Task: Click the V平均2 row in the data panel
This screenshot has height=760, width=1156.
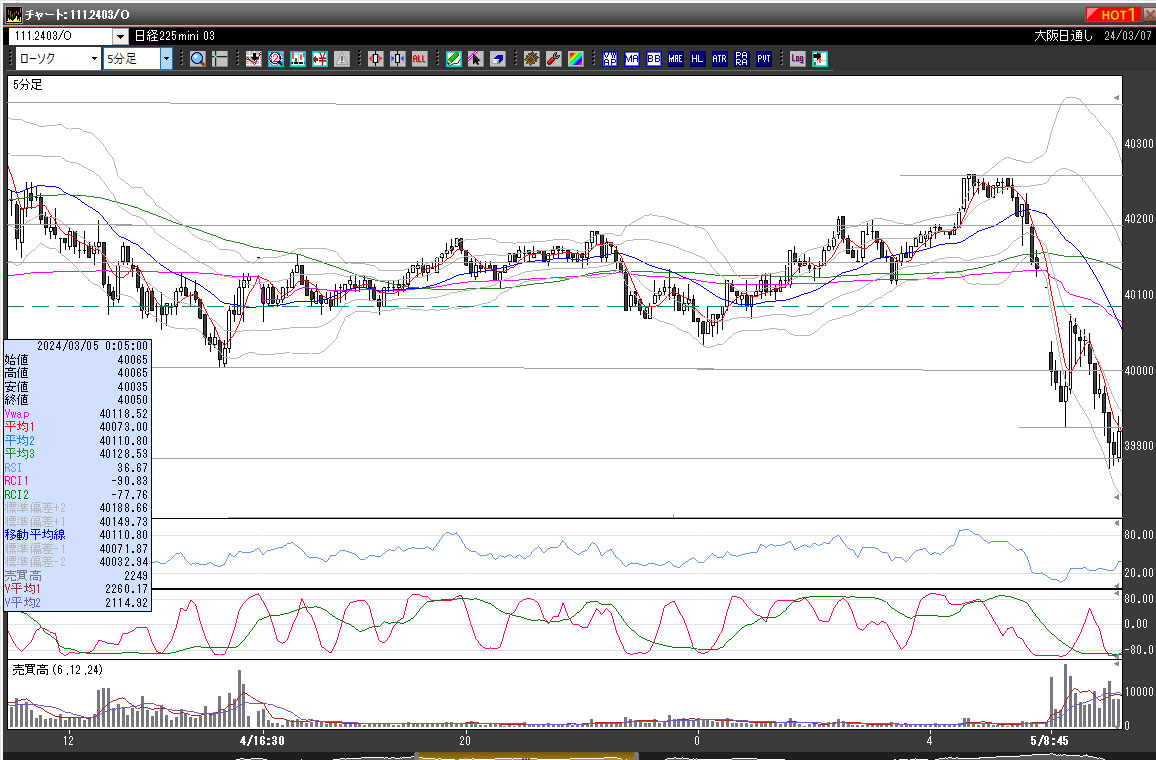Action: (77, 603)
